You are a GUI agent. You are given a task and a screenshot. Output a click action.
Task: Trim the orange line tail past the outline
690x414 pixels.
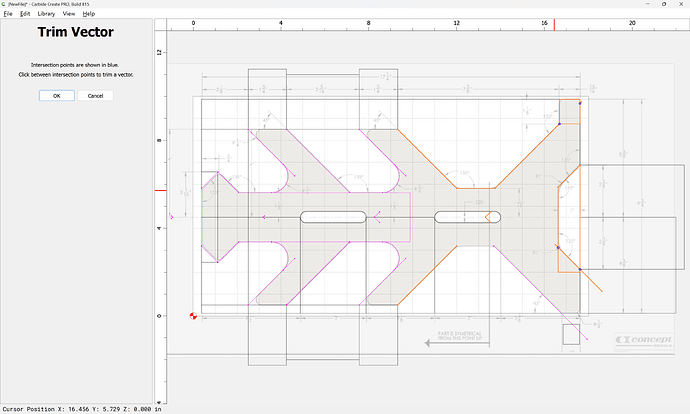pos(592,281)
